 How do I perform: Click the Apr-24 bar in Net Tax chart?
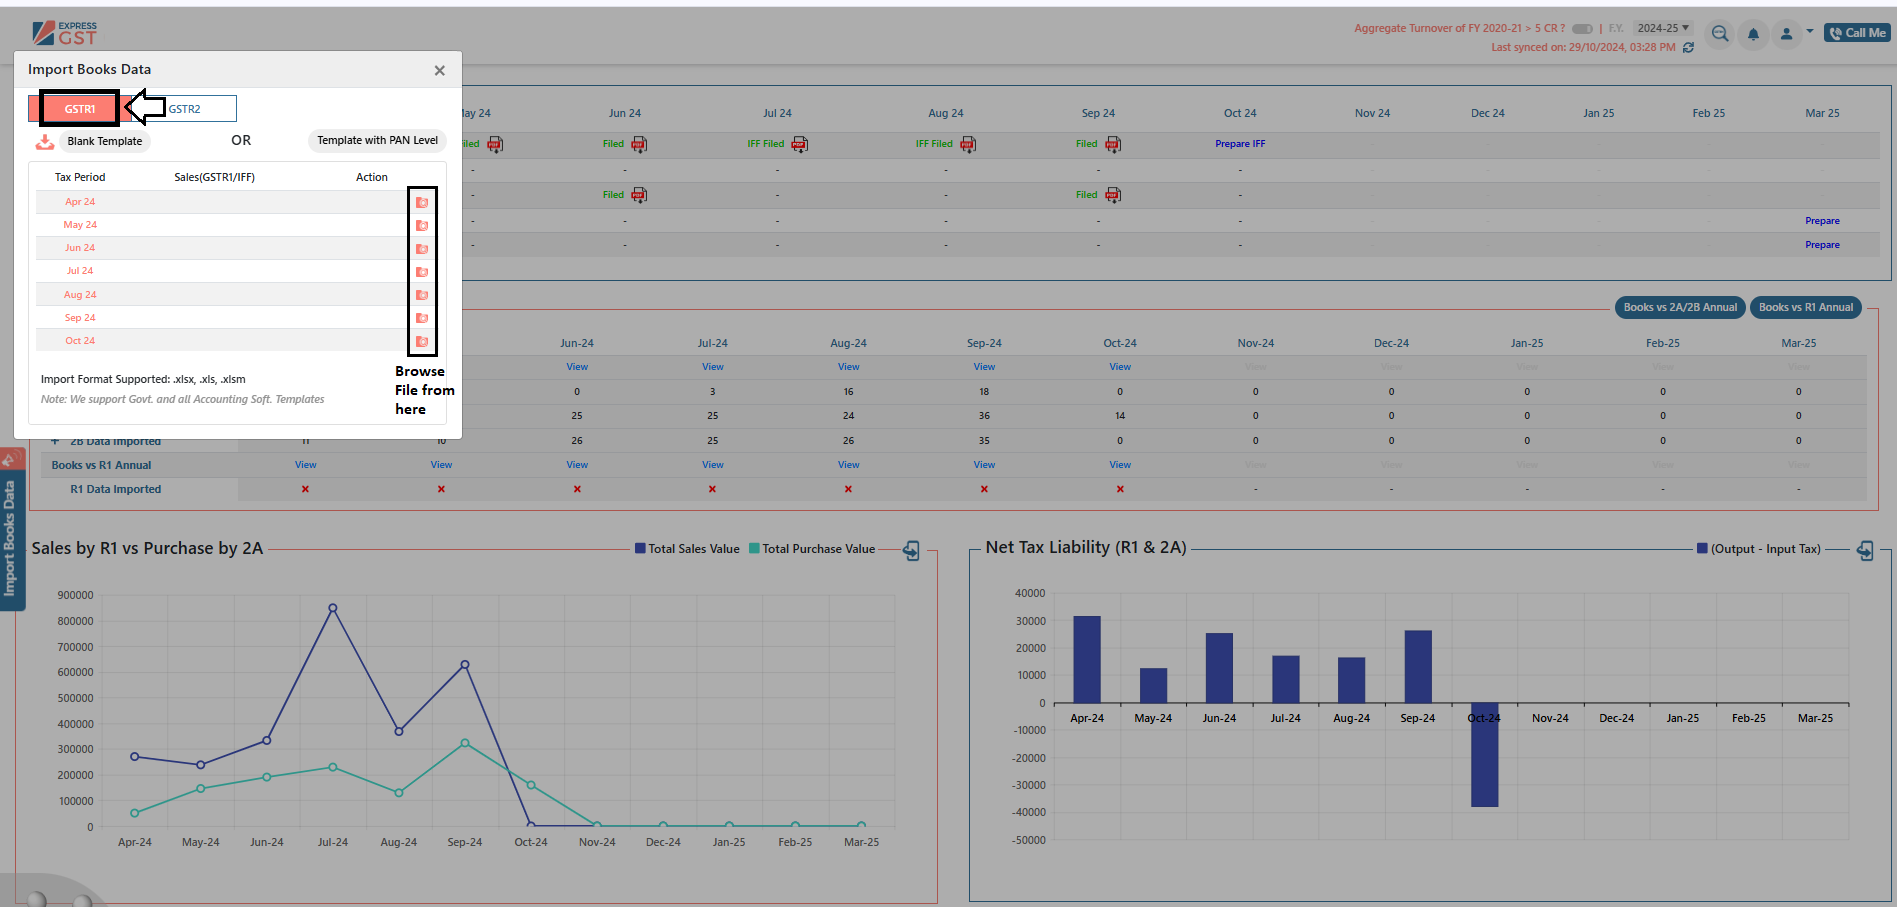[1087, 659]
